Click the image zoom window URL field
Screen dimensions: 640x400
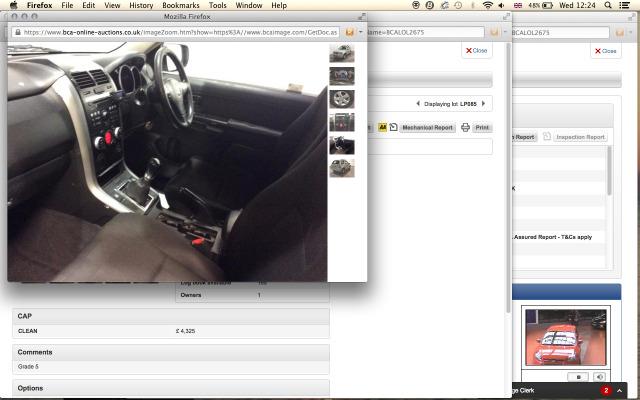(x=176, y=32)
